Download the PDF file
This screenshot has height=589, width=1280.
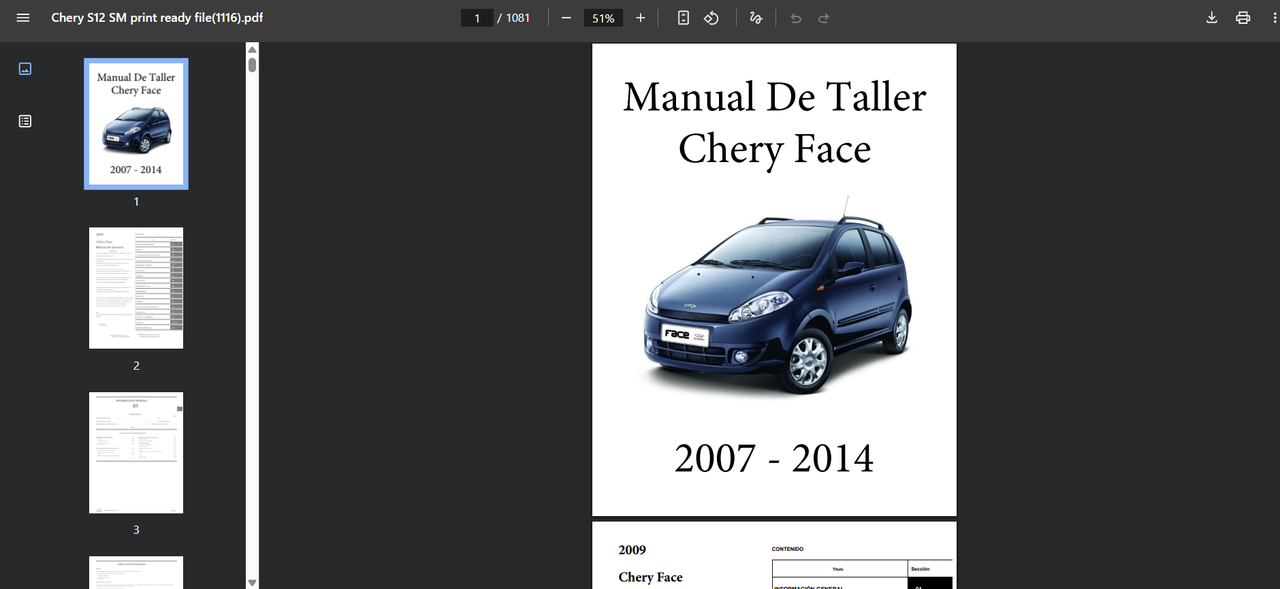(x=1212, y=18)
